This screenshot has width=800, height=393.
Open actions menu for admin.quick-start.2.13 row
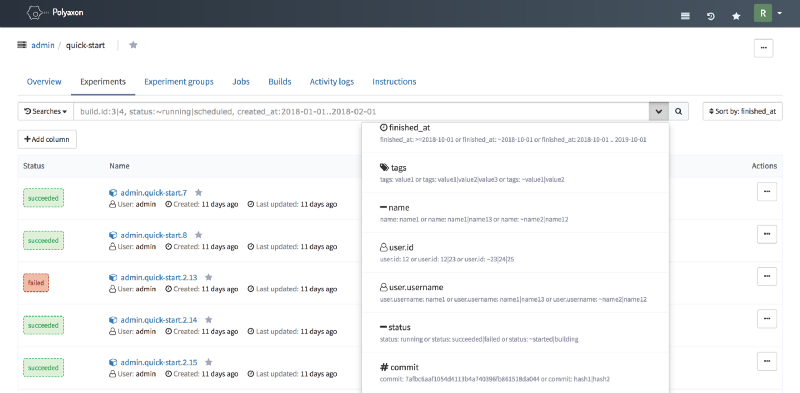pyautogui.click(x=767, y=276)
